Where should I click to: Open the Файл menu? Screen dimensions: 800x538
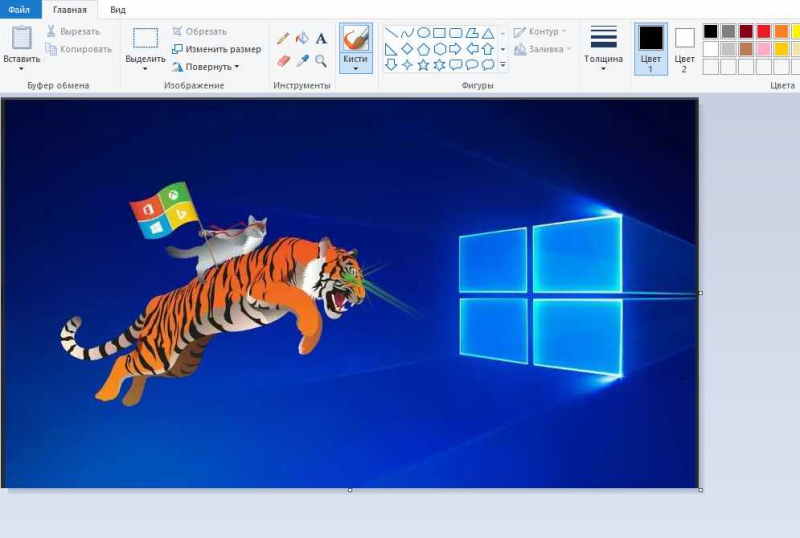[19, 10]
